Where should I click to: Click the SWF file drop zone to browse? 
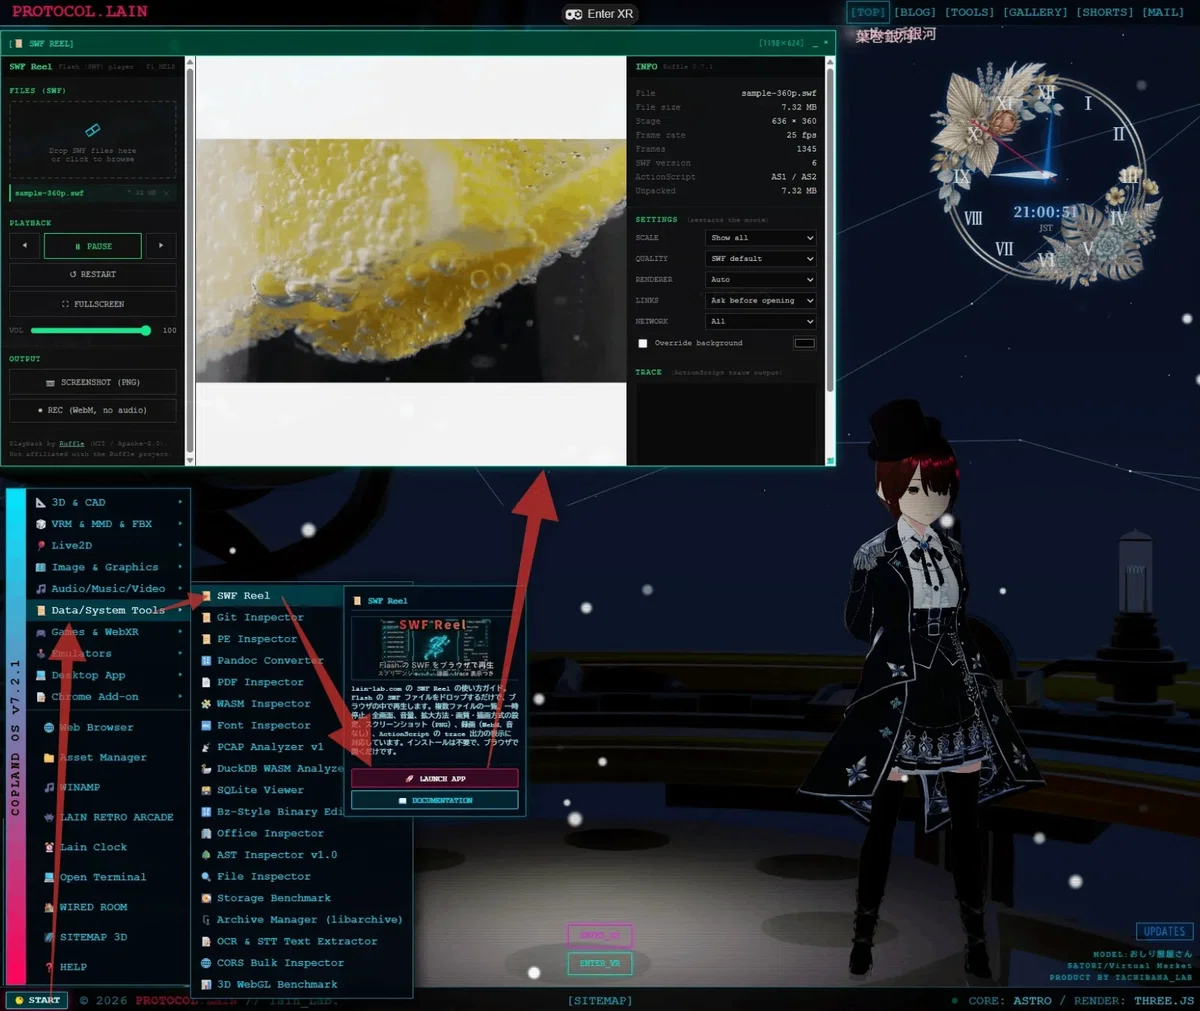pyautogui.click(x=93, y=139)
